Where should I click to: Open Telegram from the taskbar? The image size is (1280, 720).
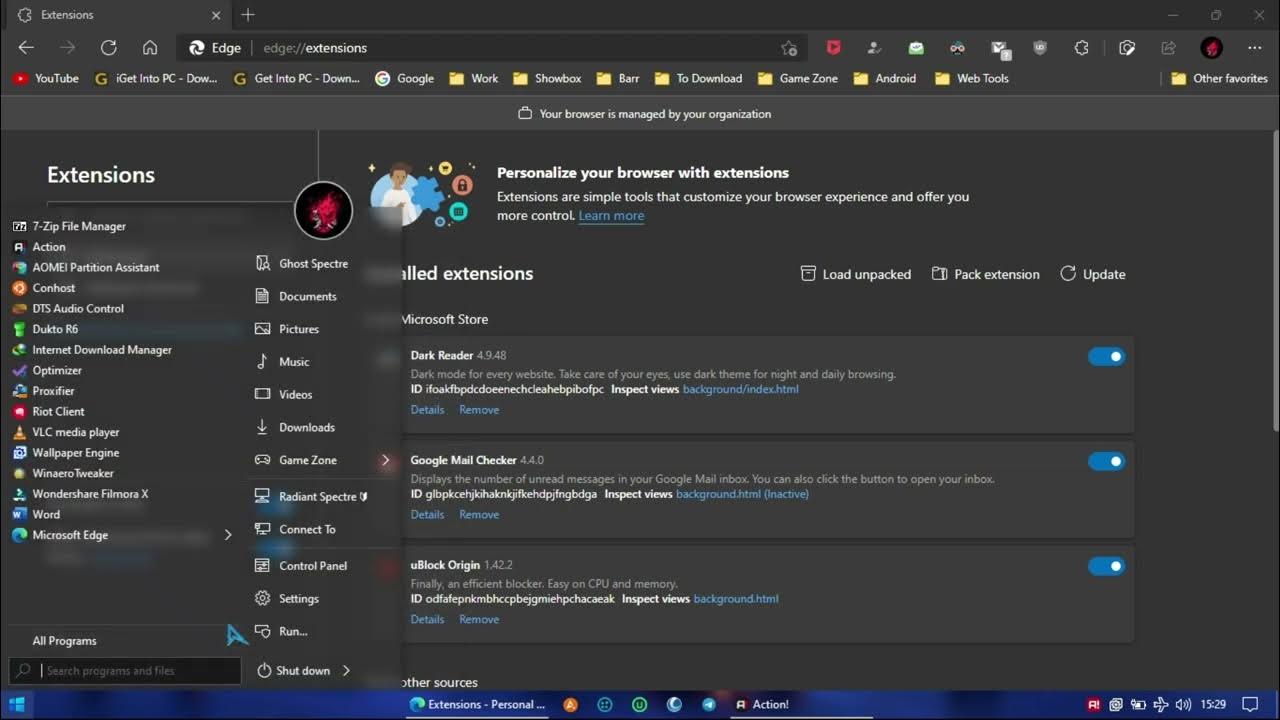click(709, 704)
